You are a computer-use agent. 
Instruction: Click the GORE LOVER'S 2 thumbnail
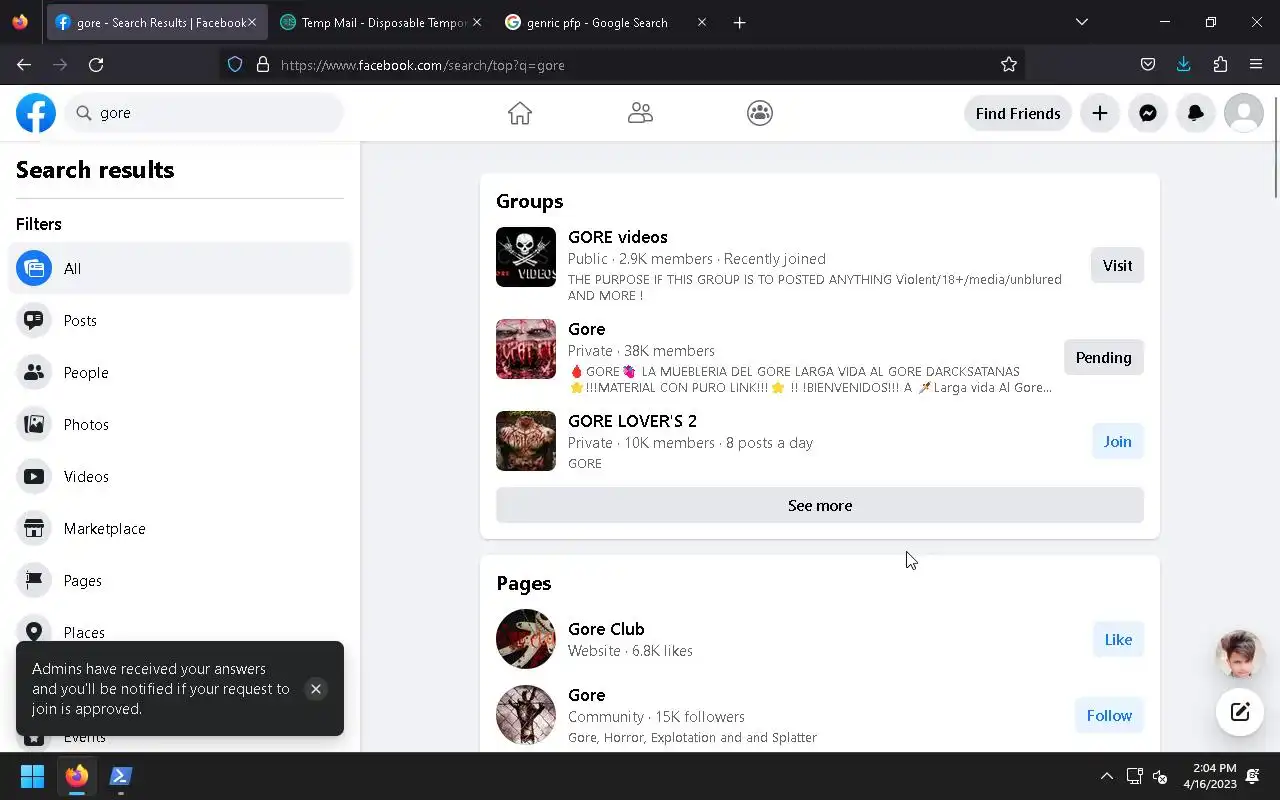tap(526, 441)
